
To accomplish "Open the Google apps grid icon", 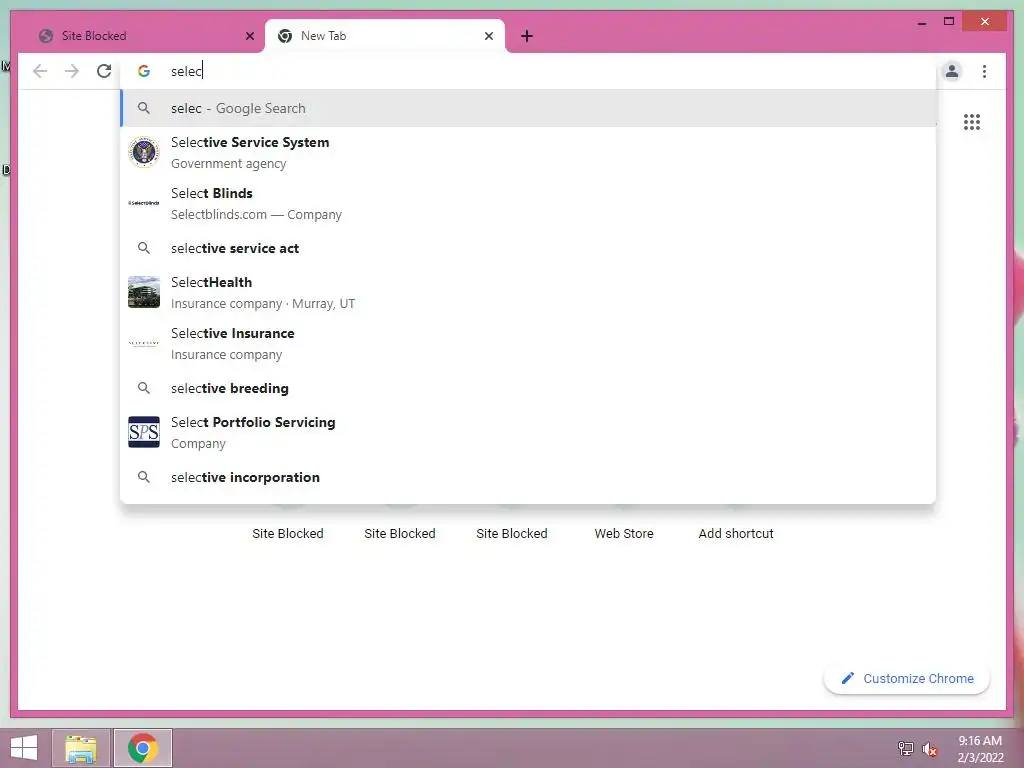I will pyautogui.click(x=972, y=121).
